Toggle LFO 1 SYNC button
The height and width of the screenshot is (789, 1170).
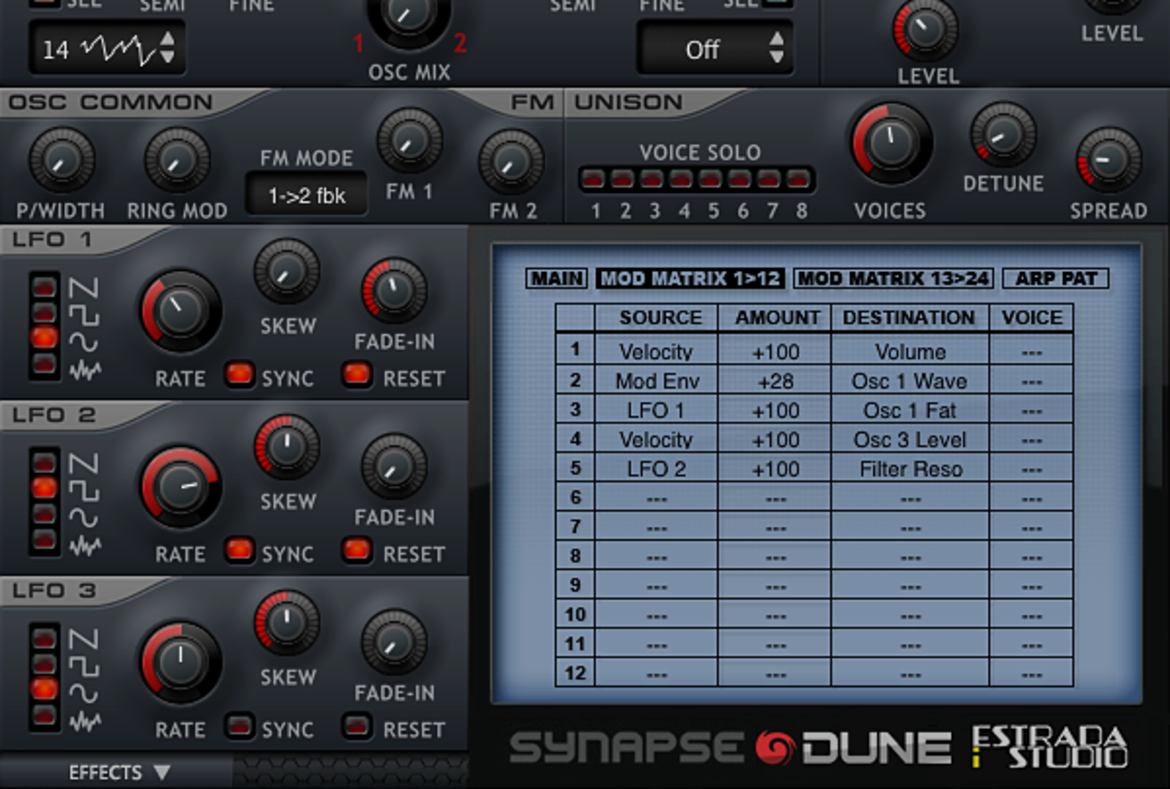(x=240, y=374)
